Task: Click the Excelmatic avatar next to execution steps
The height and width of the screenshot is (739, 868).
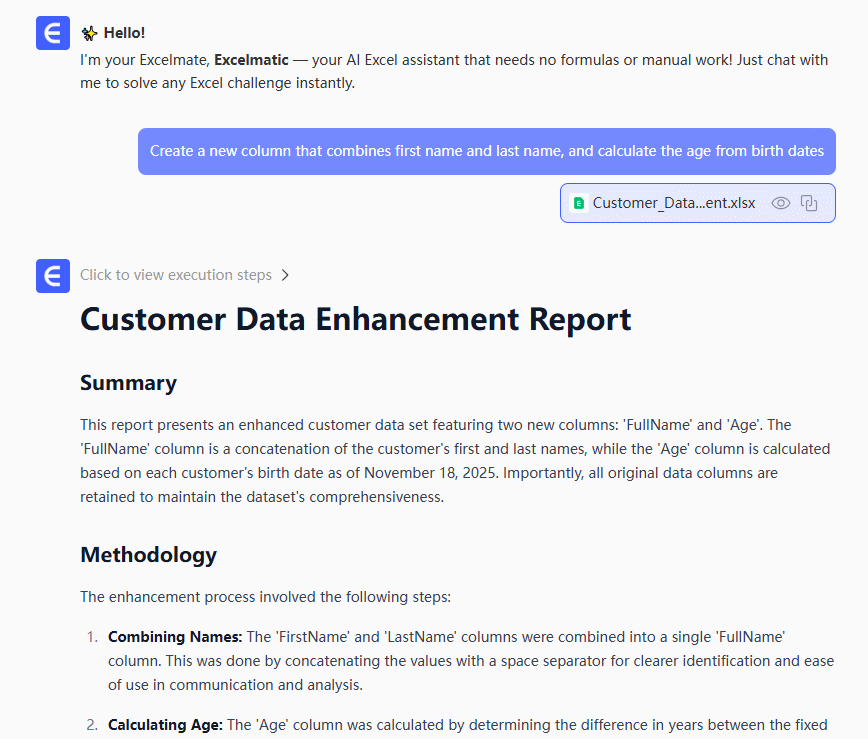Action: (x=53, y=276)
